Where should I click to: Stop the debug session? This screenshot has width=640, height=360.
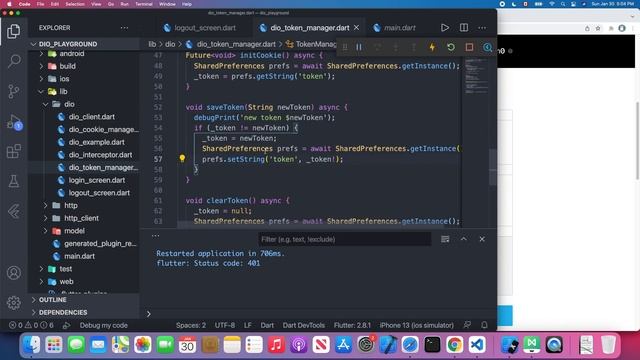469,47
